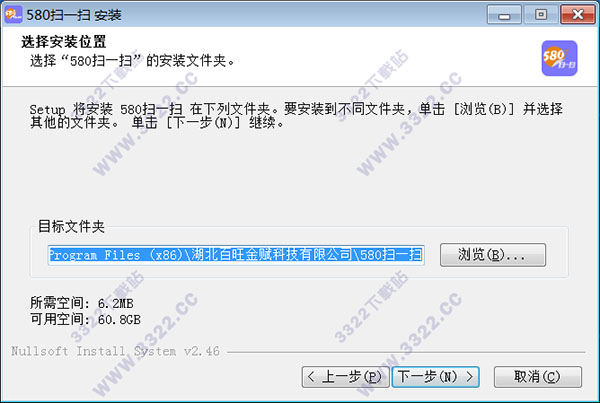
Task: Click the 580扫一扫 icon in title bar
Action: (13, 15)
